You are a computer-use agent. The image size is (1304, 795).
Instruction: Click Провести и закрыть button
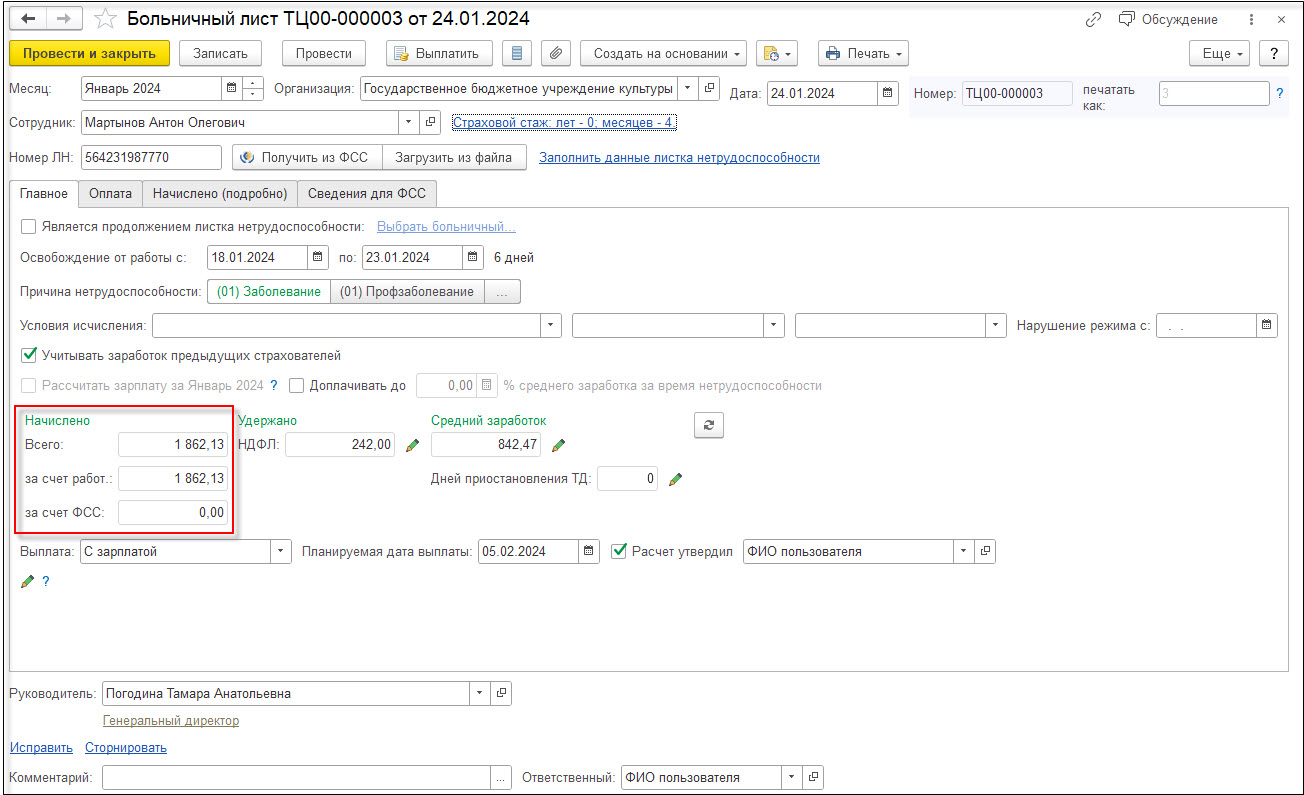[90, 53]
